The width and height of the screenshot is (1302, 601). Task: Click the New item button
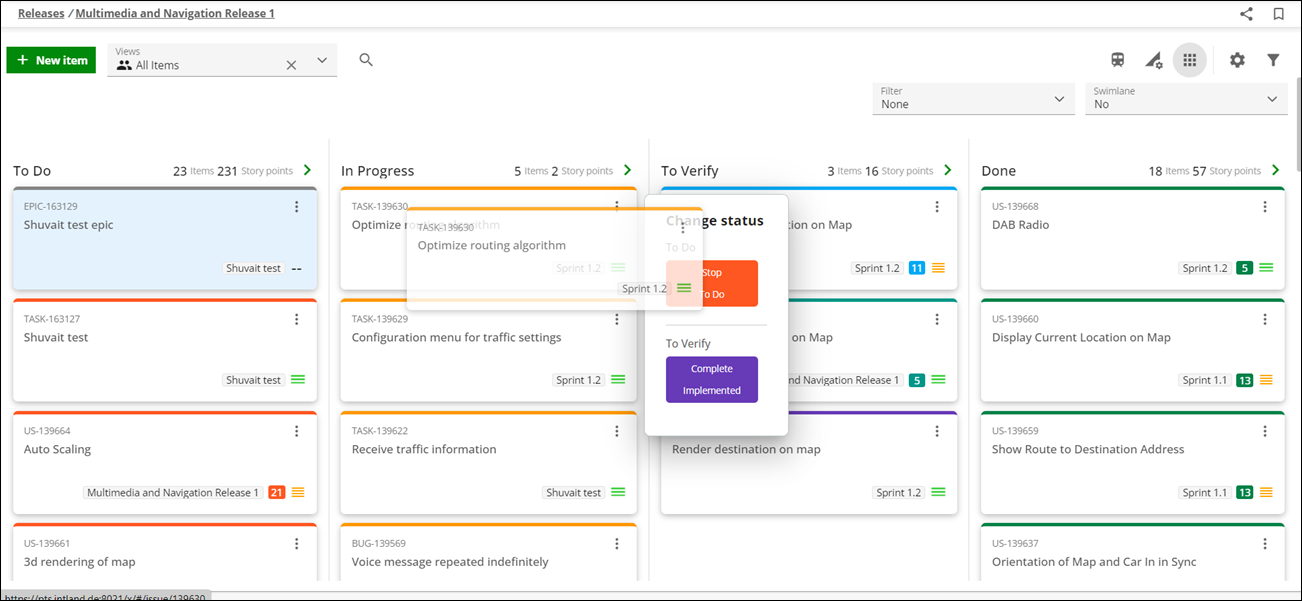coord(51,60)
